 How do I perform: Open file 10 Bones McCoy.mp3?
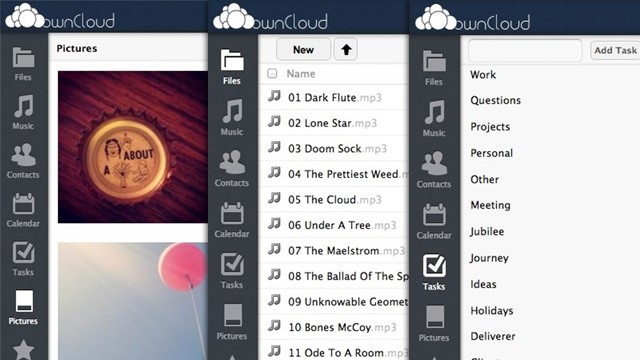coord(342,327)
